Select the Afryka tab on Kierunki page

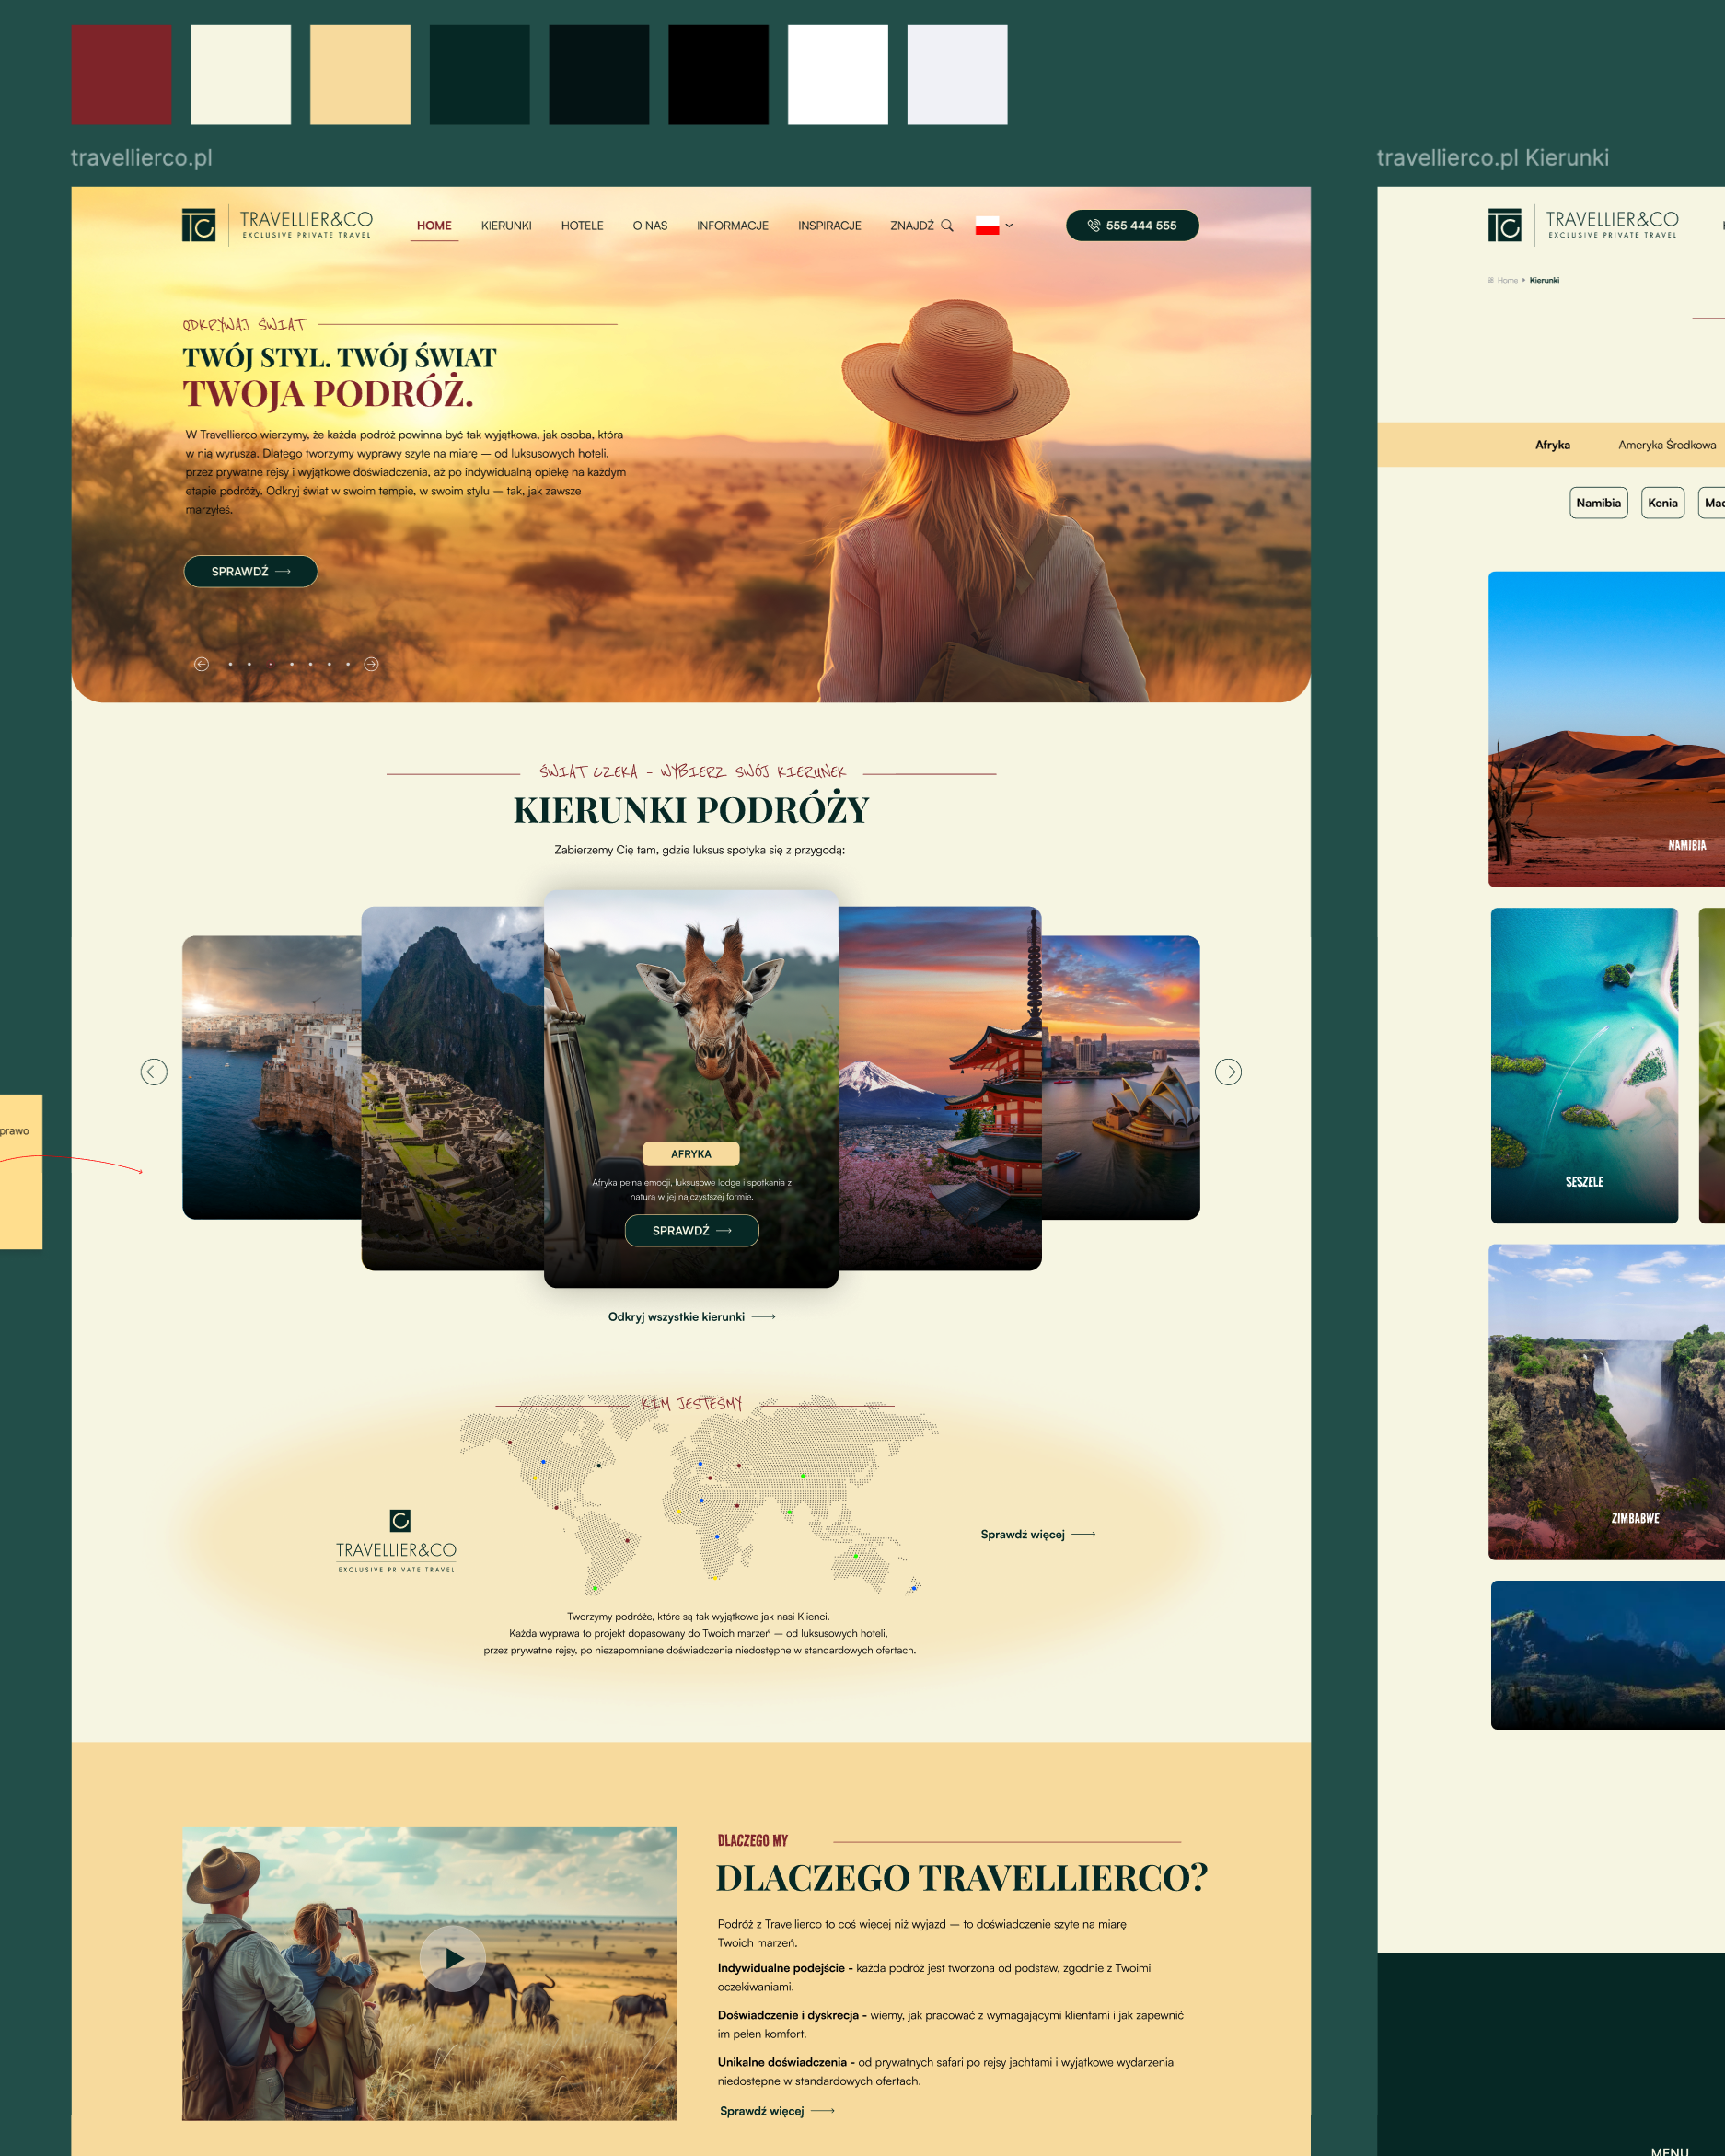[1552, 445]
